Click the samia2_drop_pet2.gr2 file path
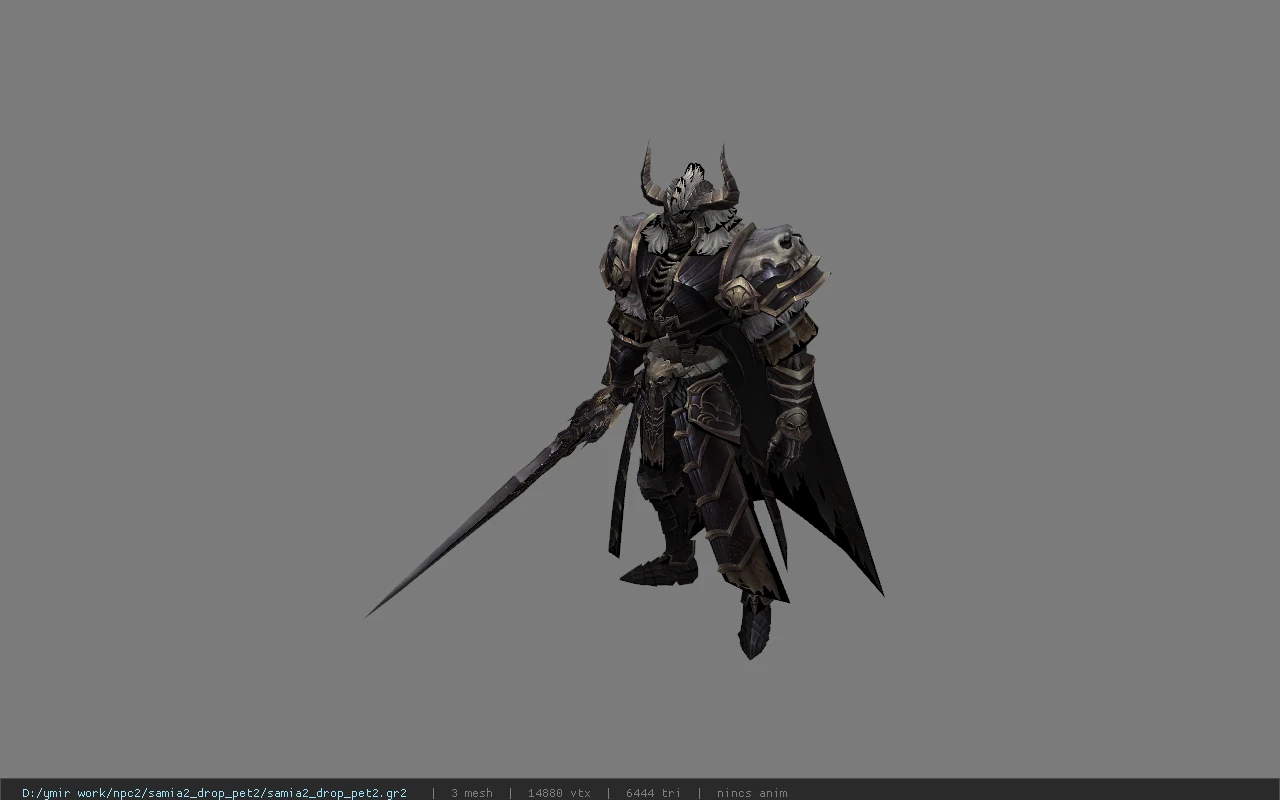This screenshot has height=800, width=1280. pyautogui.click(x=214, y=793)
